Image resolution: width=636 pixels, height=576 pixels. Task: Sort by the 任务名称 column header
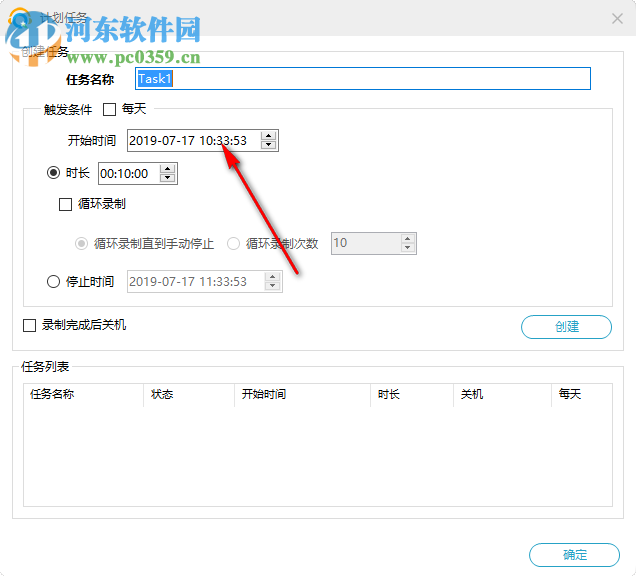coord(83,395)
